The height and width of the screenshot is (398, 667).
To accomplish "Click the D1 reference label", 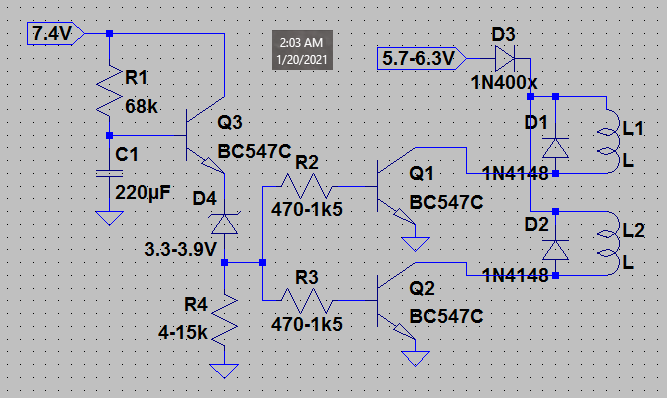I will (536, 122).
